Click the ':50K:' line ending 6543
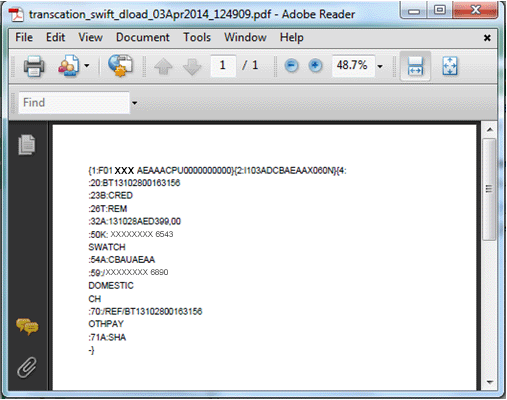This screenshot has height=400, width=507. 131,234
